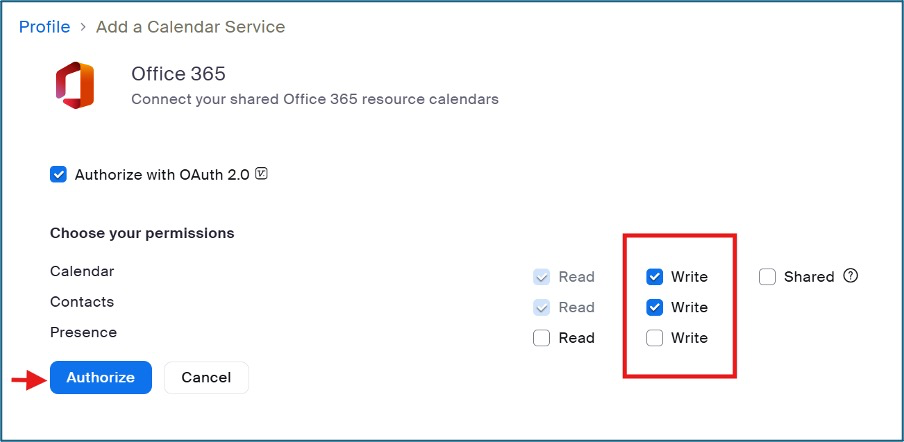Toggle the Calendar Read checkbox
This screenshot has width=904, height=442.
[x=542, y=277]
